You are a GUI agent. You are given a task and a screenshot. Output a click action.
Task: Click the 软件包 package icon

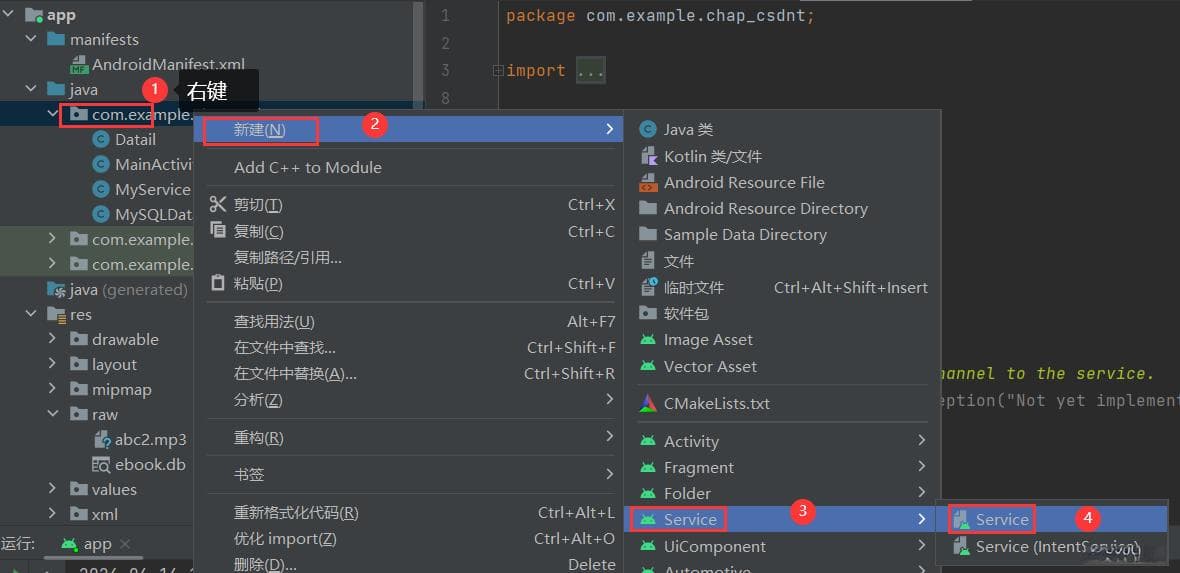(647, 312)
